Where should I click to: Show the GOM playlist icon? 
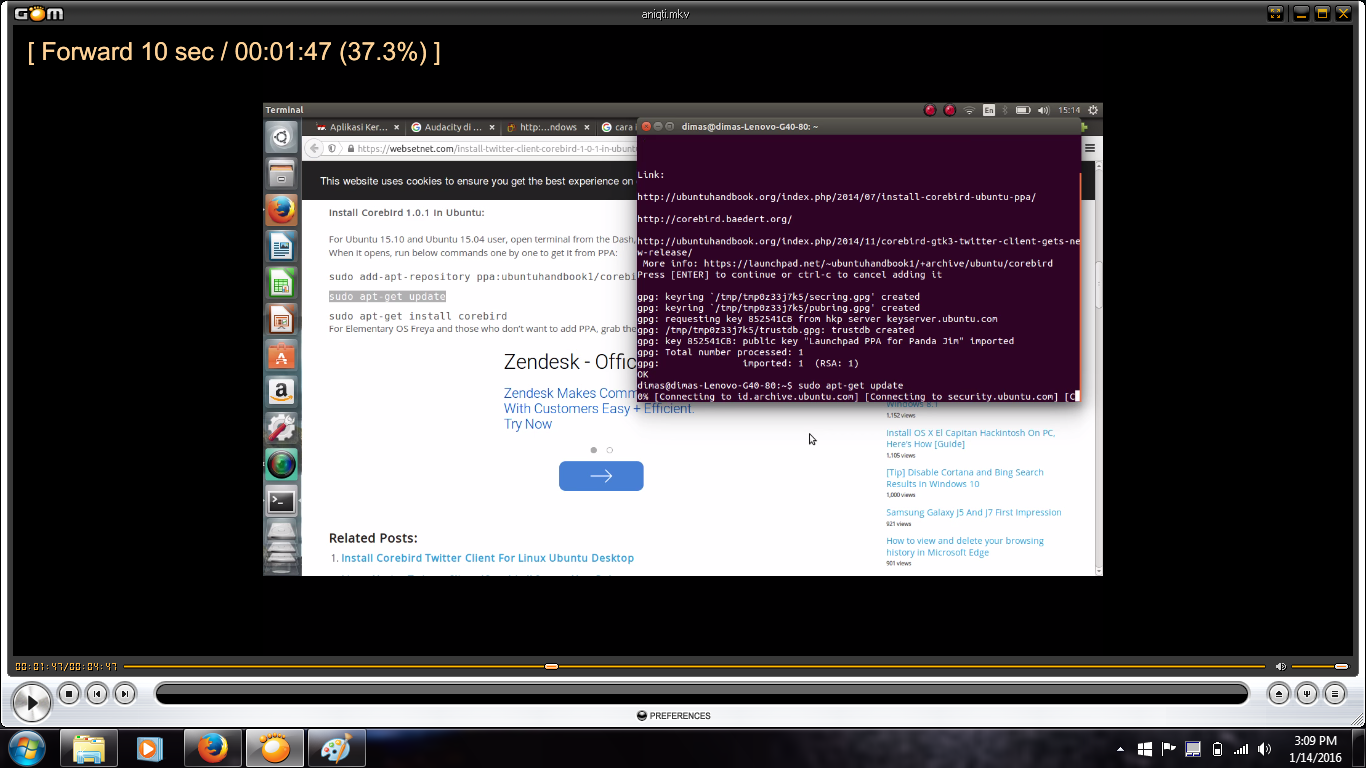pos(1334,693)
